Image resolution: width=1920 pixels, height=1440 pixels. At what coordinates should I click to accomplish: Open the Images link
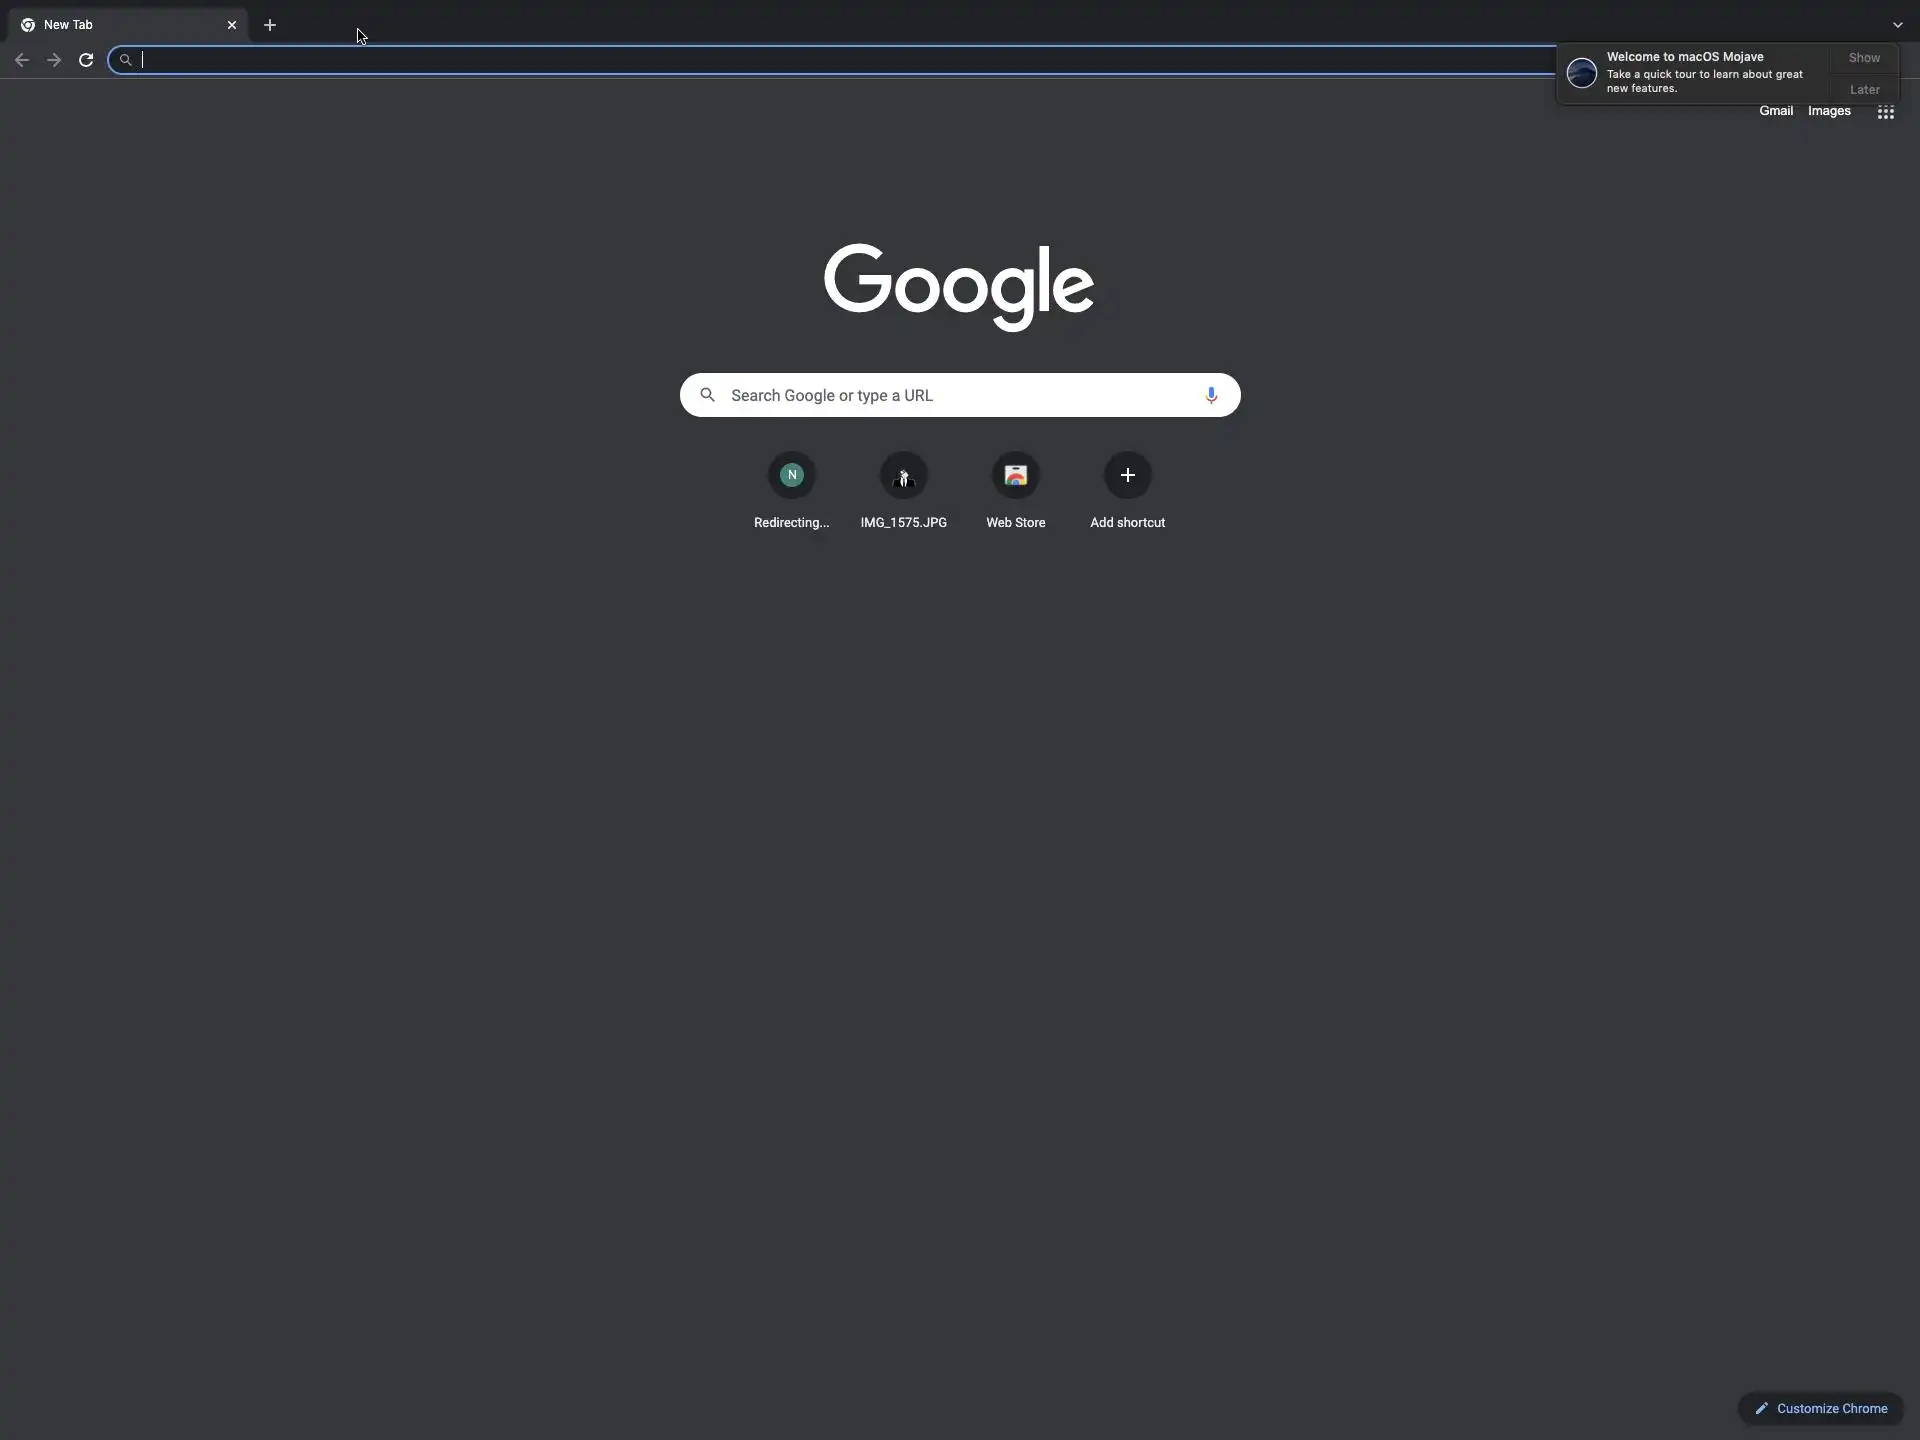(1828, 111)
